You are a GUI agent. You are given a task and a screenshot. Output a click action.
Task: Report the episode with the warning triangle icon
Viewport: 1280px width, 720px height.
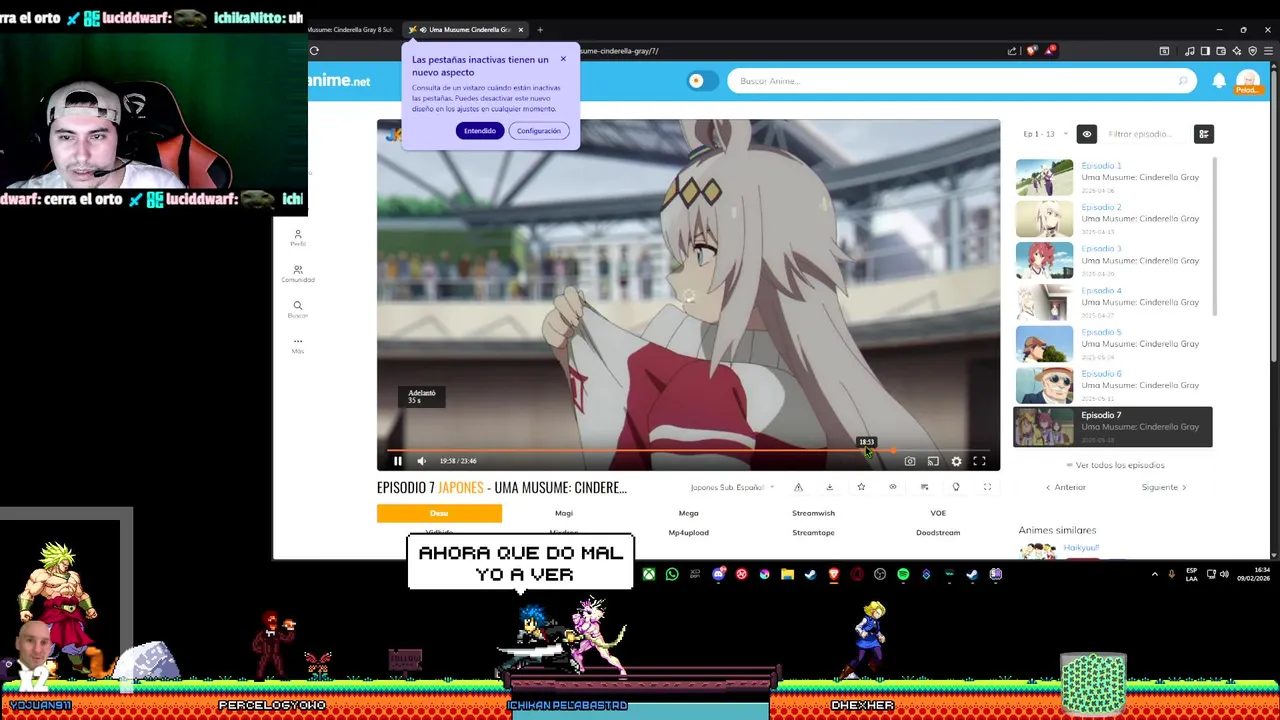[x=798, y=487]
